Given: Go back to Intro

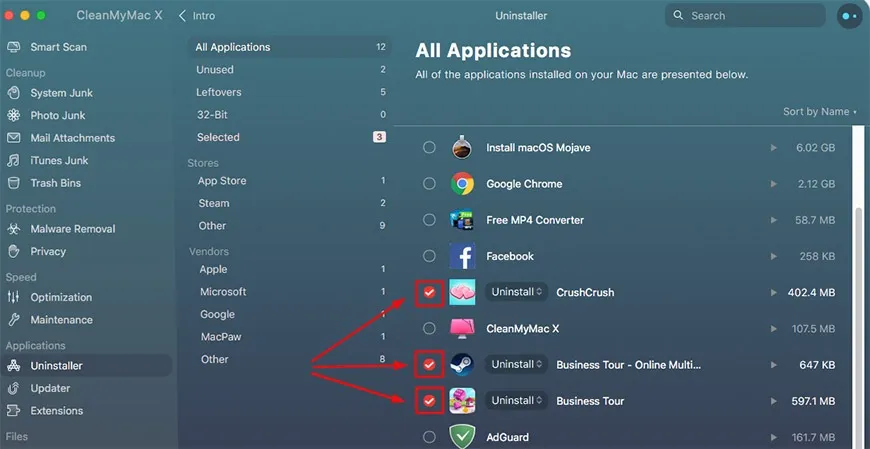Looking at the screenshot, I should 197,16.
